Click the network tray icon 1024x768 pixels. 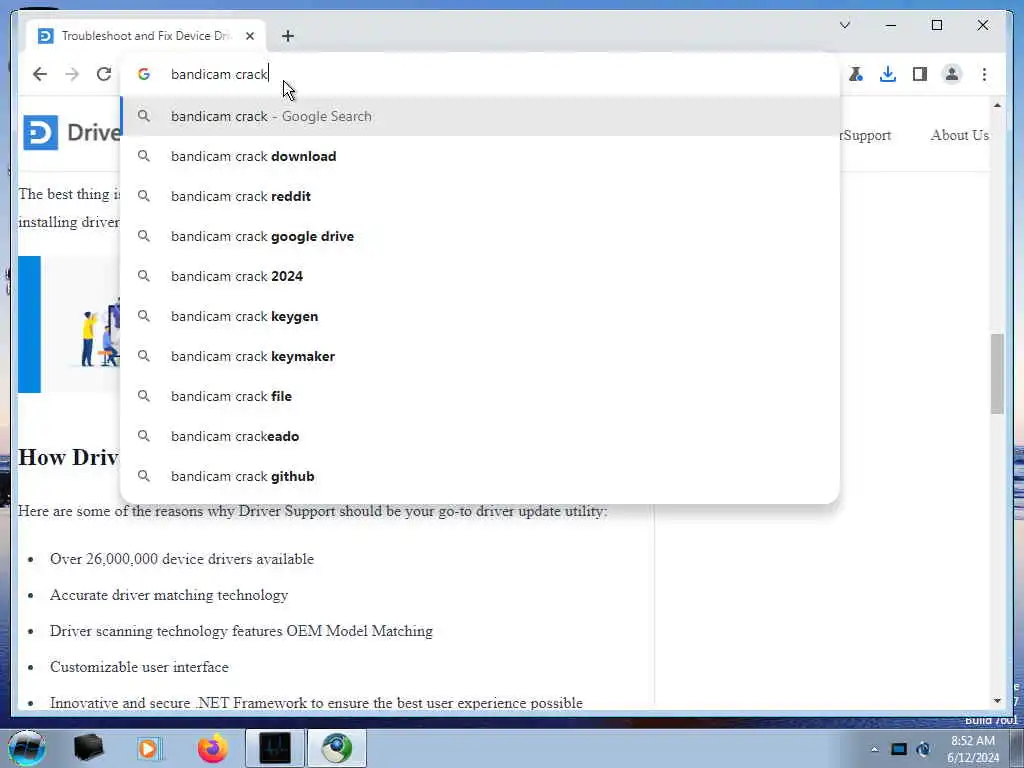899,749
